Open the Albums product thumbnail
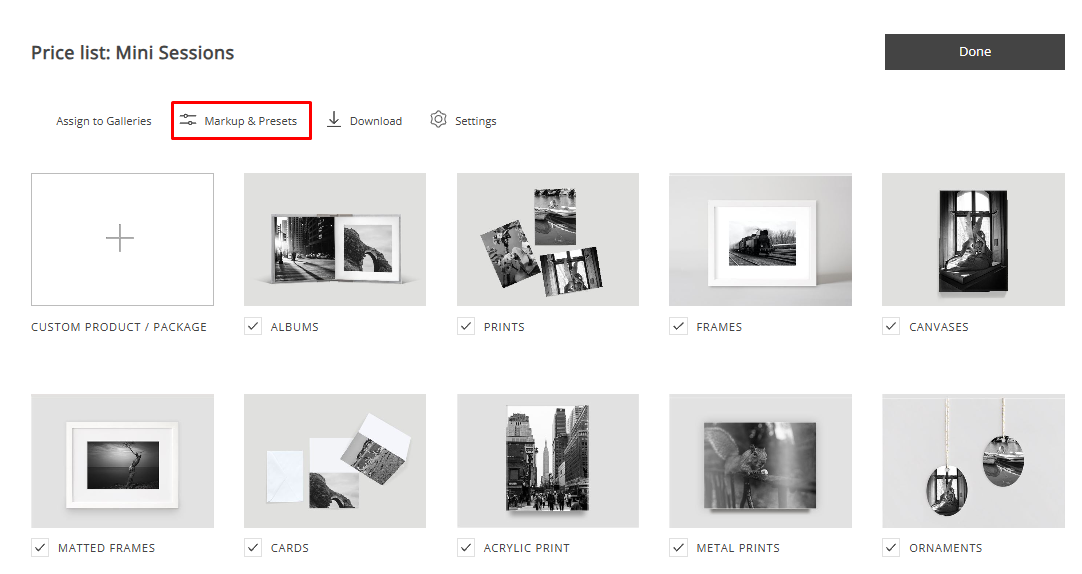1082x574 pixels. coord(335,240)
